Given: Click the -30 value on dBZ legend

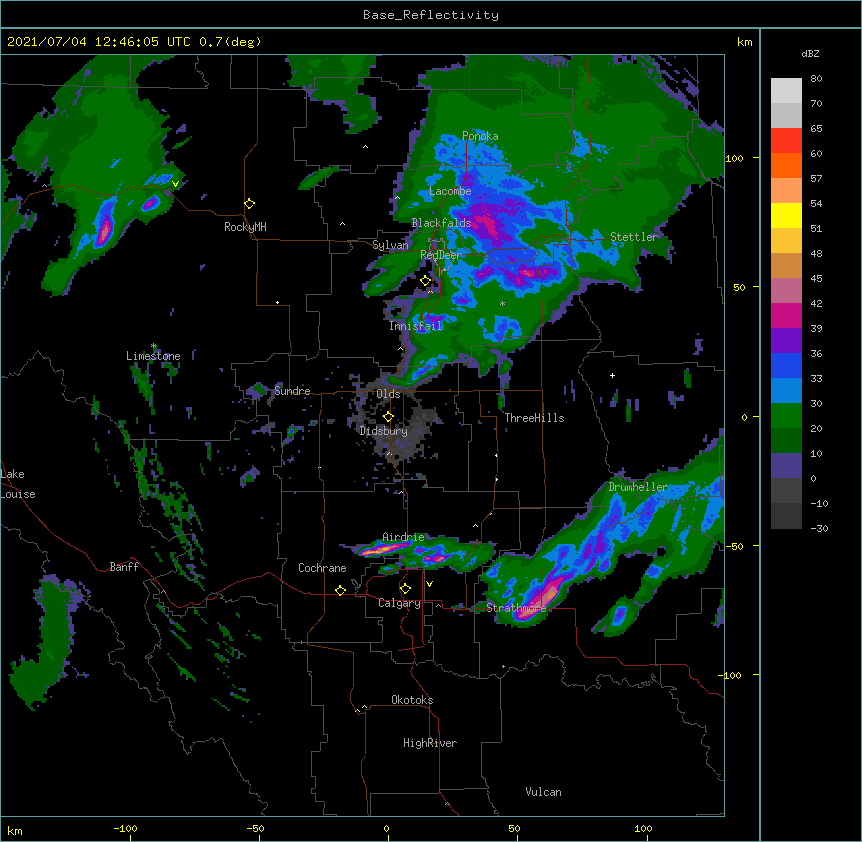Looking at the screenshot, I should point(819,528).
